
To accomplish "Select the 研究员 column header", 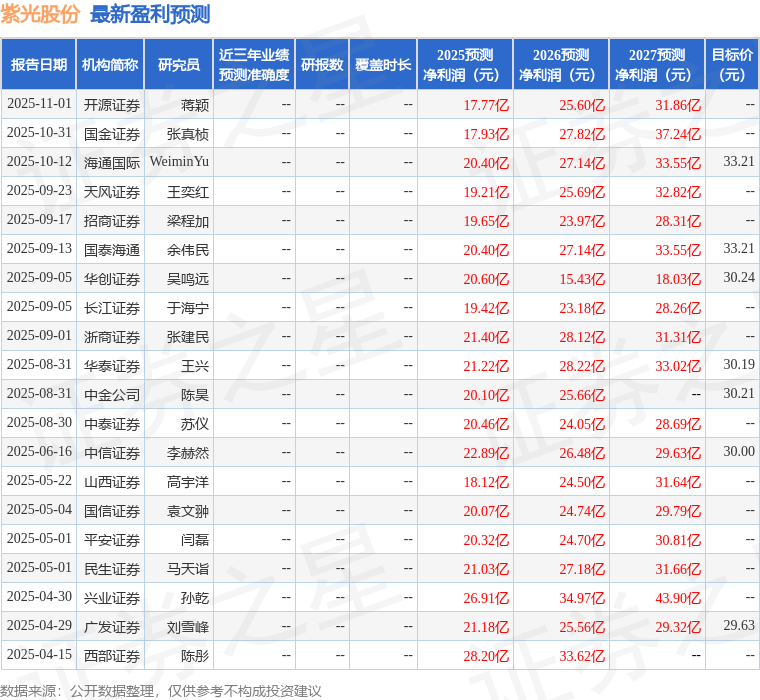I will click(179, 65).
